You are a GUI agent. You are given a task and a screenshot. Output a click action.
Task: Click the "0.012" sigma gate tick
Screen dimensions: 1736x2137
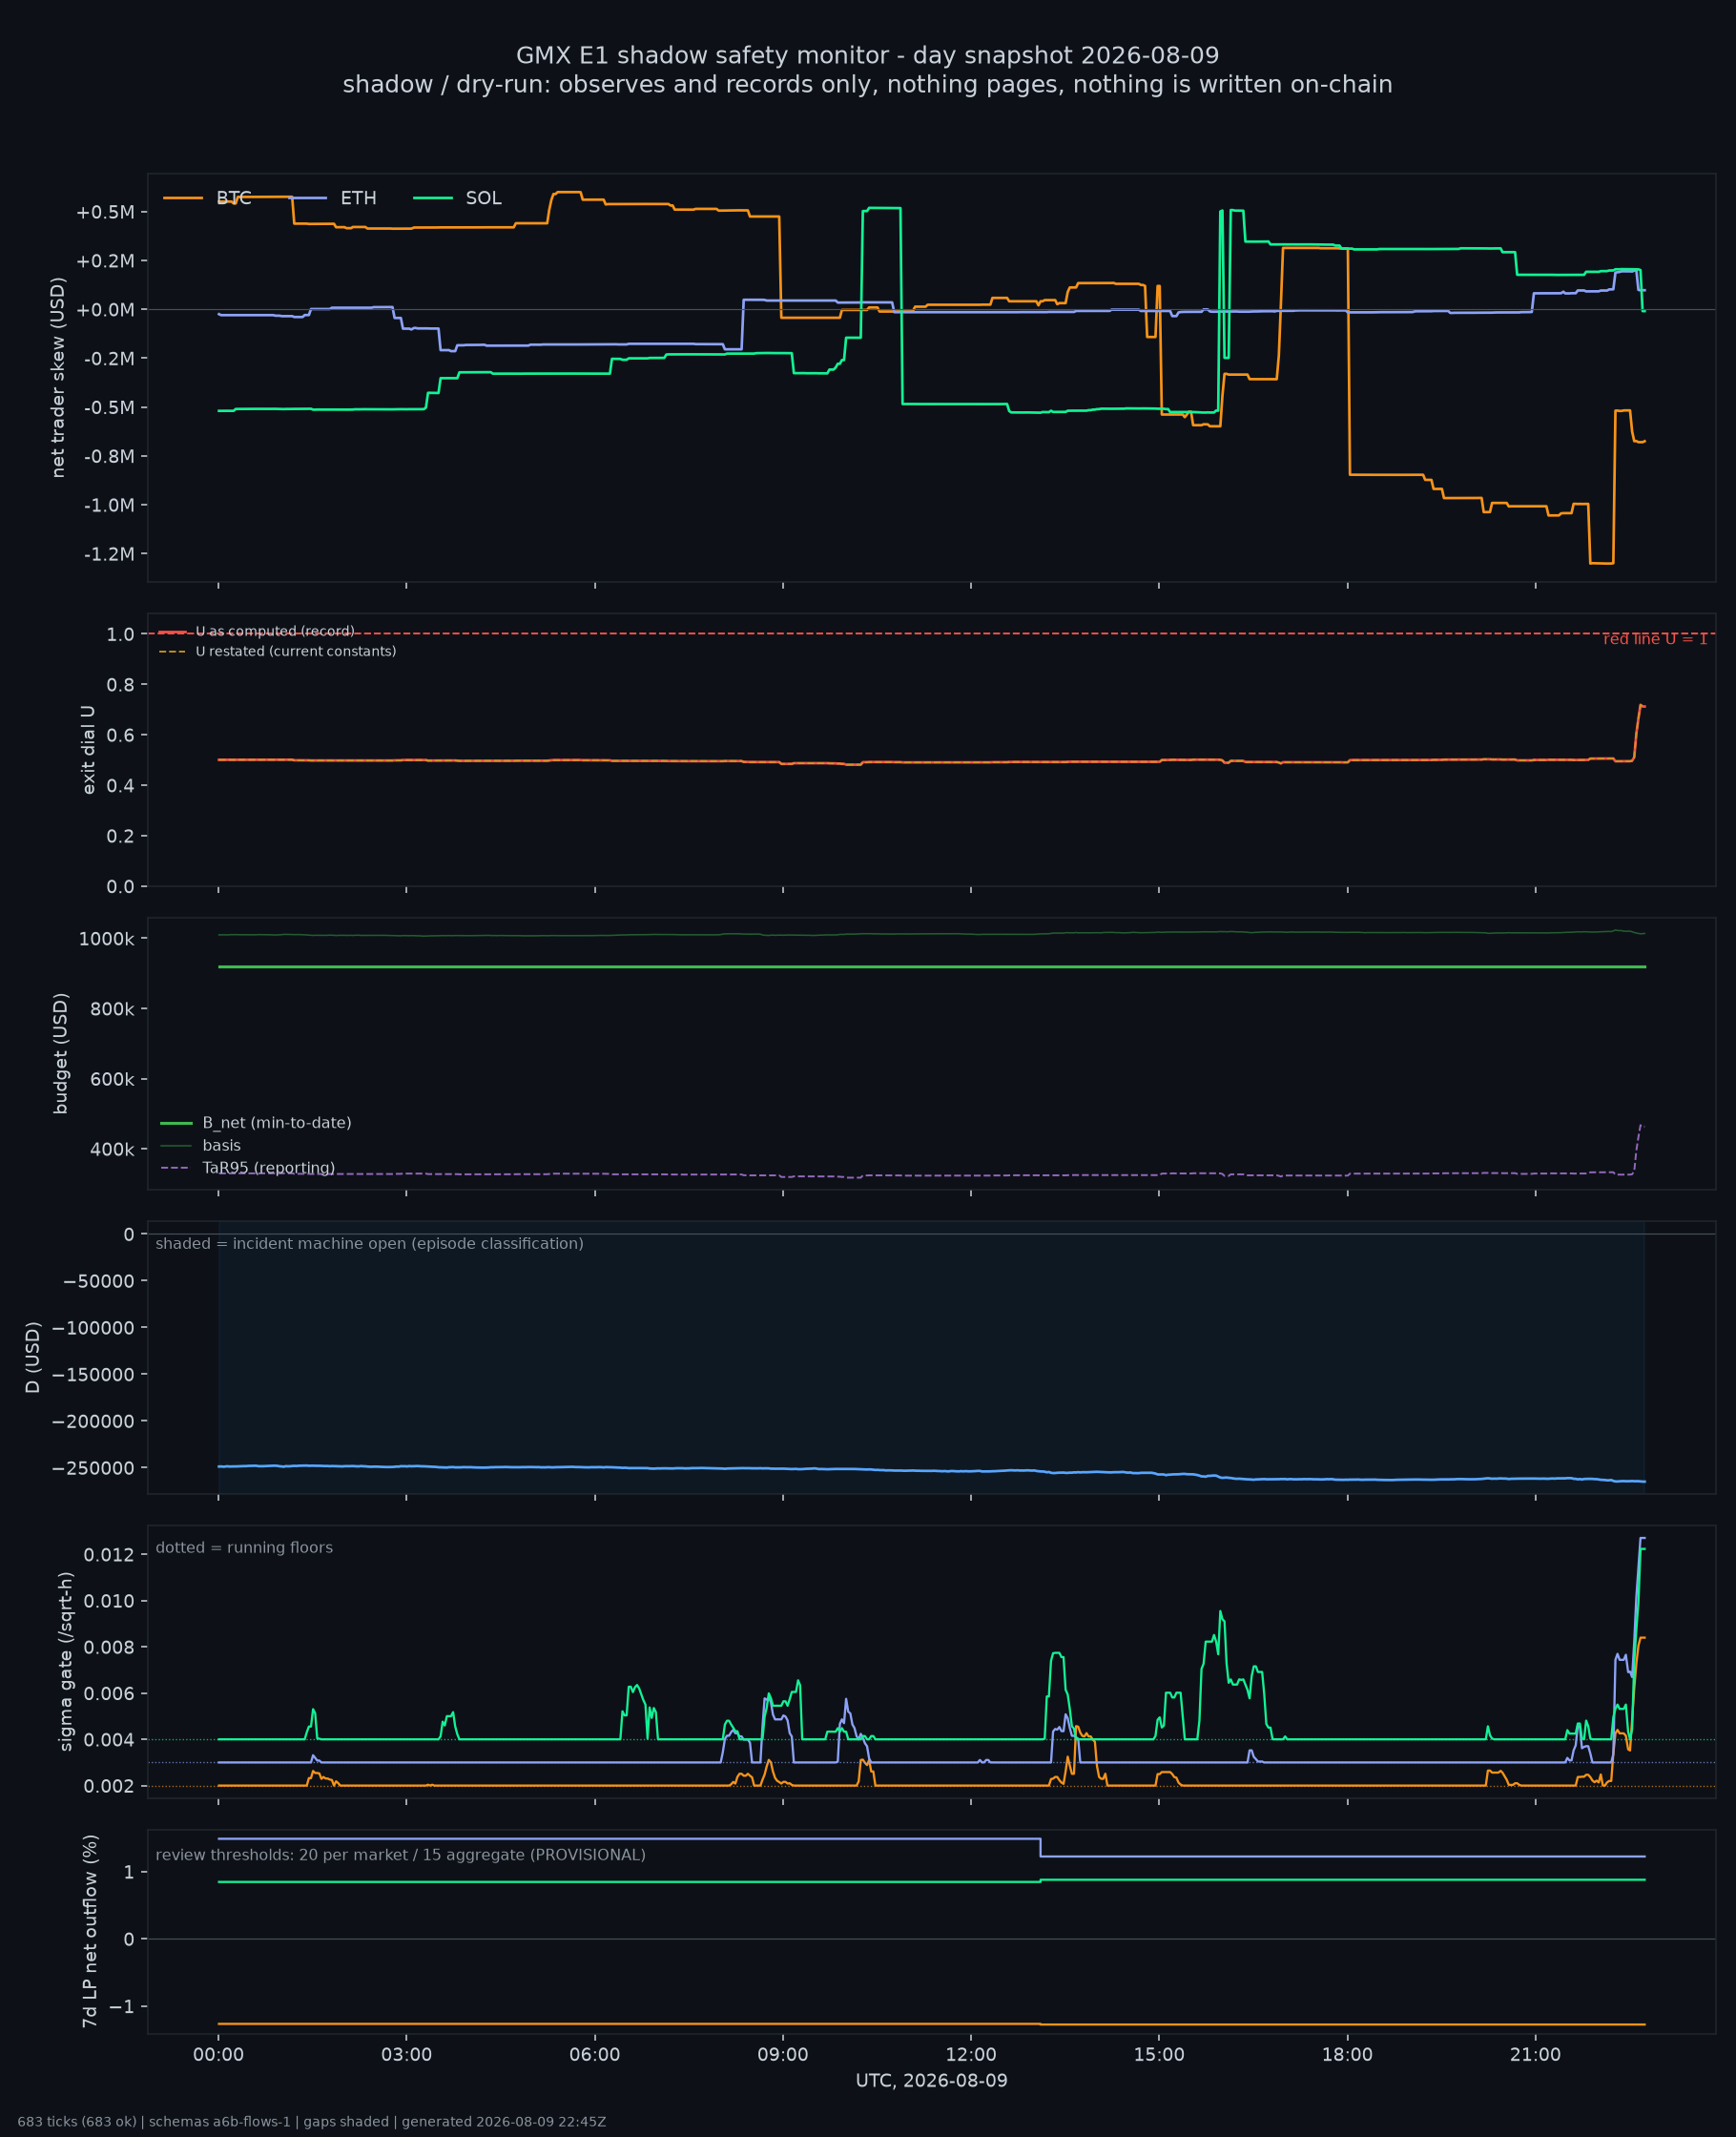110,1555
